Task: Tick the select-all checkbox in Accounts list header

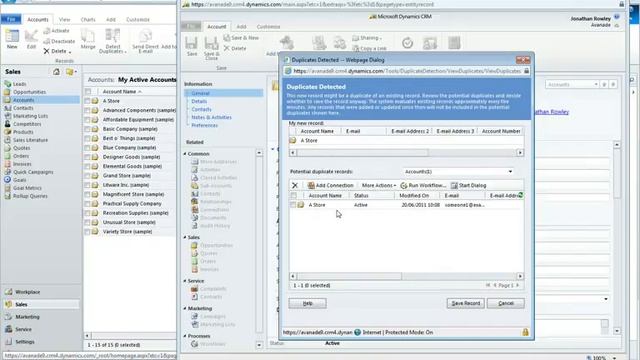Action: [x=88, y=91]
